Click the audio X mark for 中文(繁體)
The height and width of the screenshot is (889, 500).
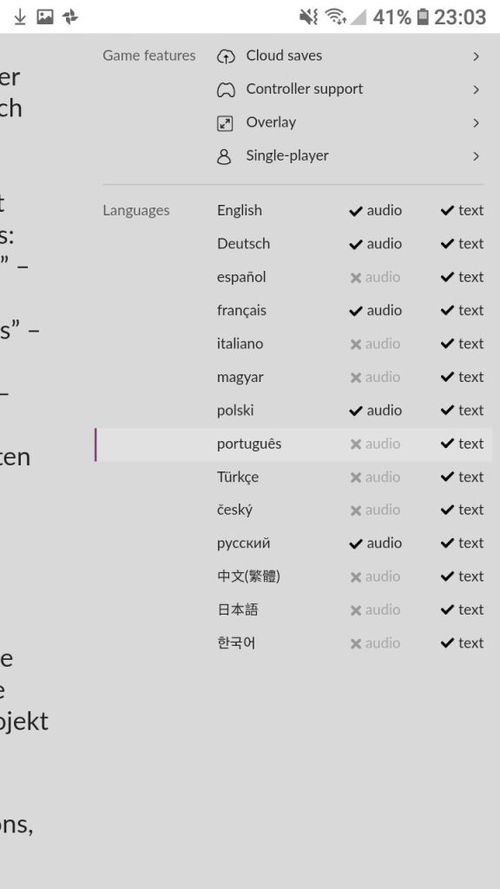coord(355,577)
